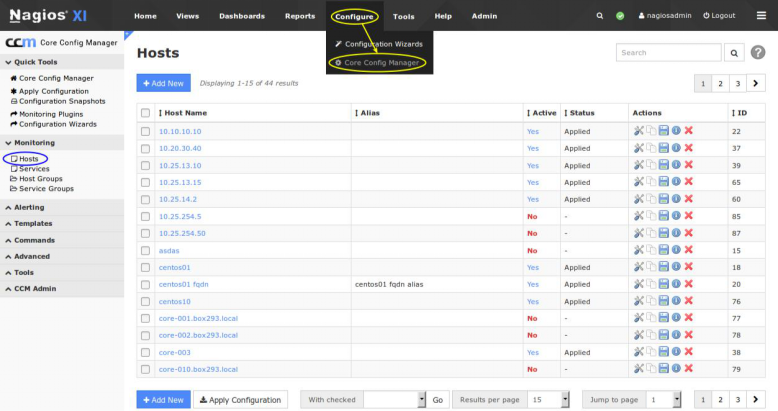Click the save icon for centos01 fqdn row

pyautogui.click(x=663, y=284)
